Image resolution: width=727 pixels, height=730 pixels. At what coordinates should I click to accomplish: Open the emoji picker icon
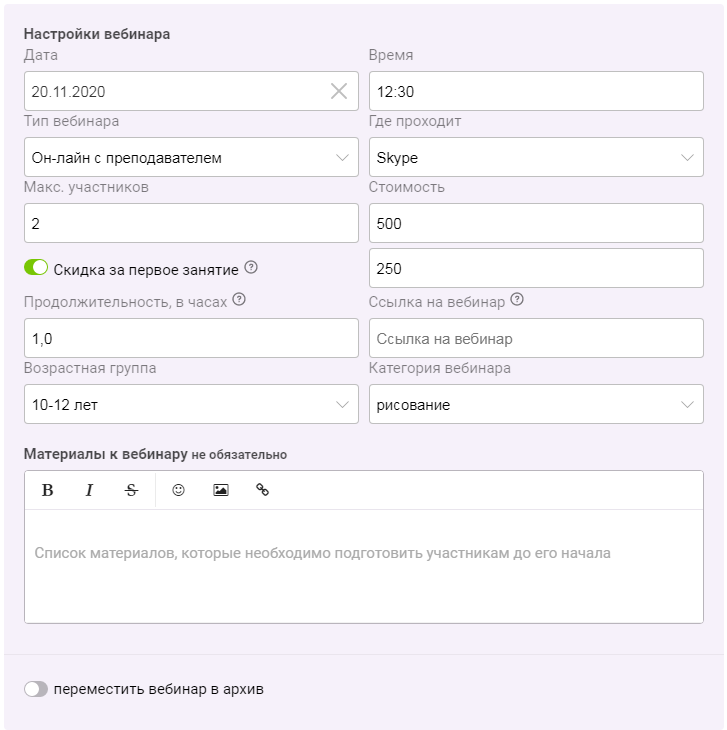(x=178, y=490)
